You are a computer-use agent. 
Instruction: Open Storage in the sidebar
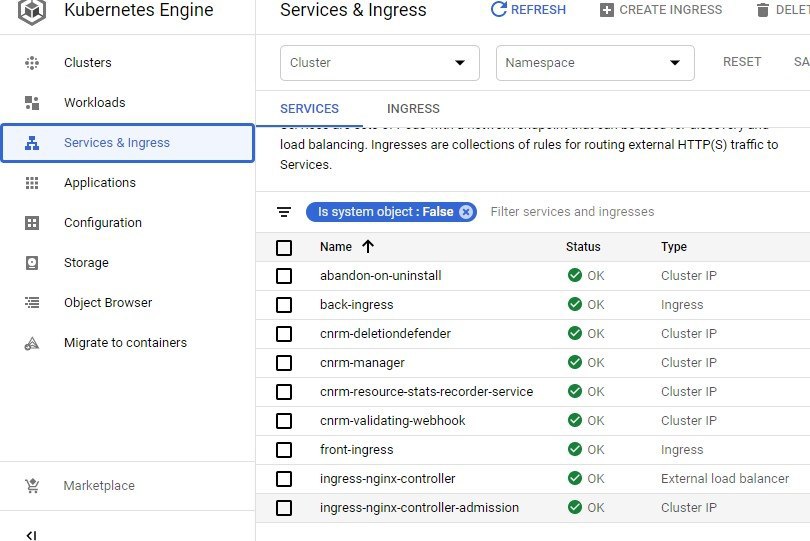[86, 263]
